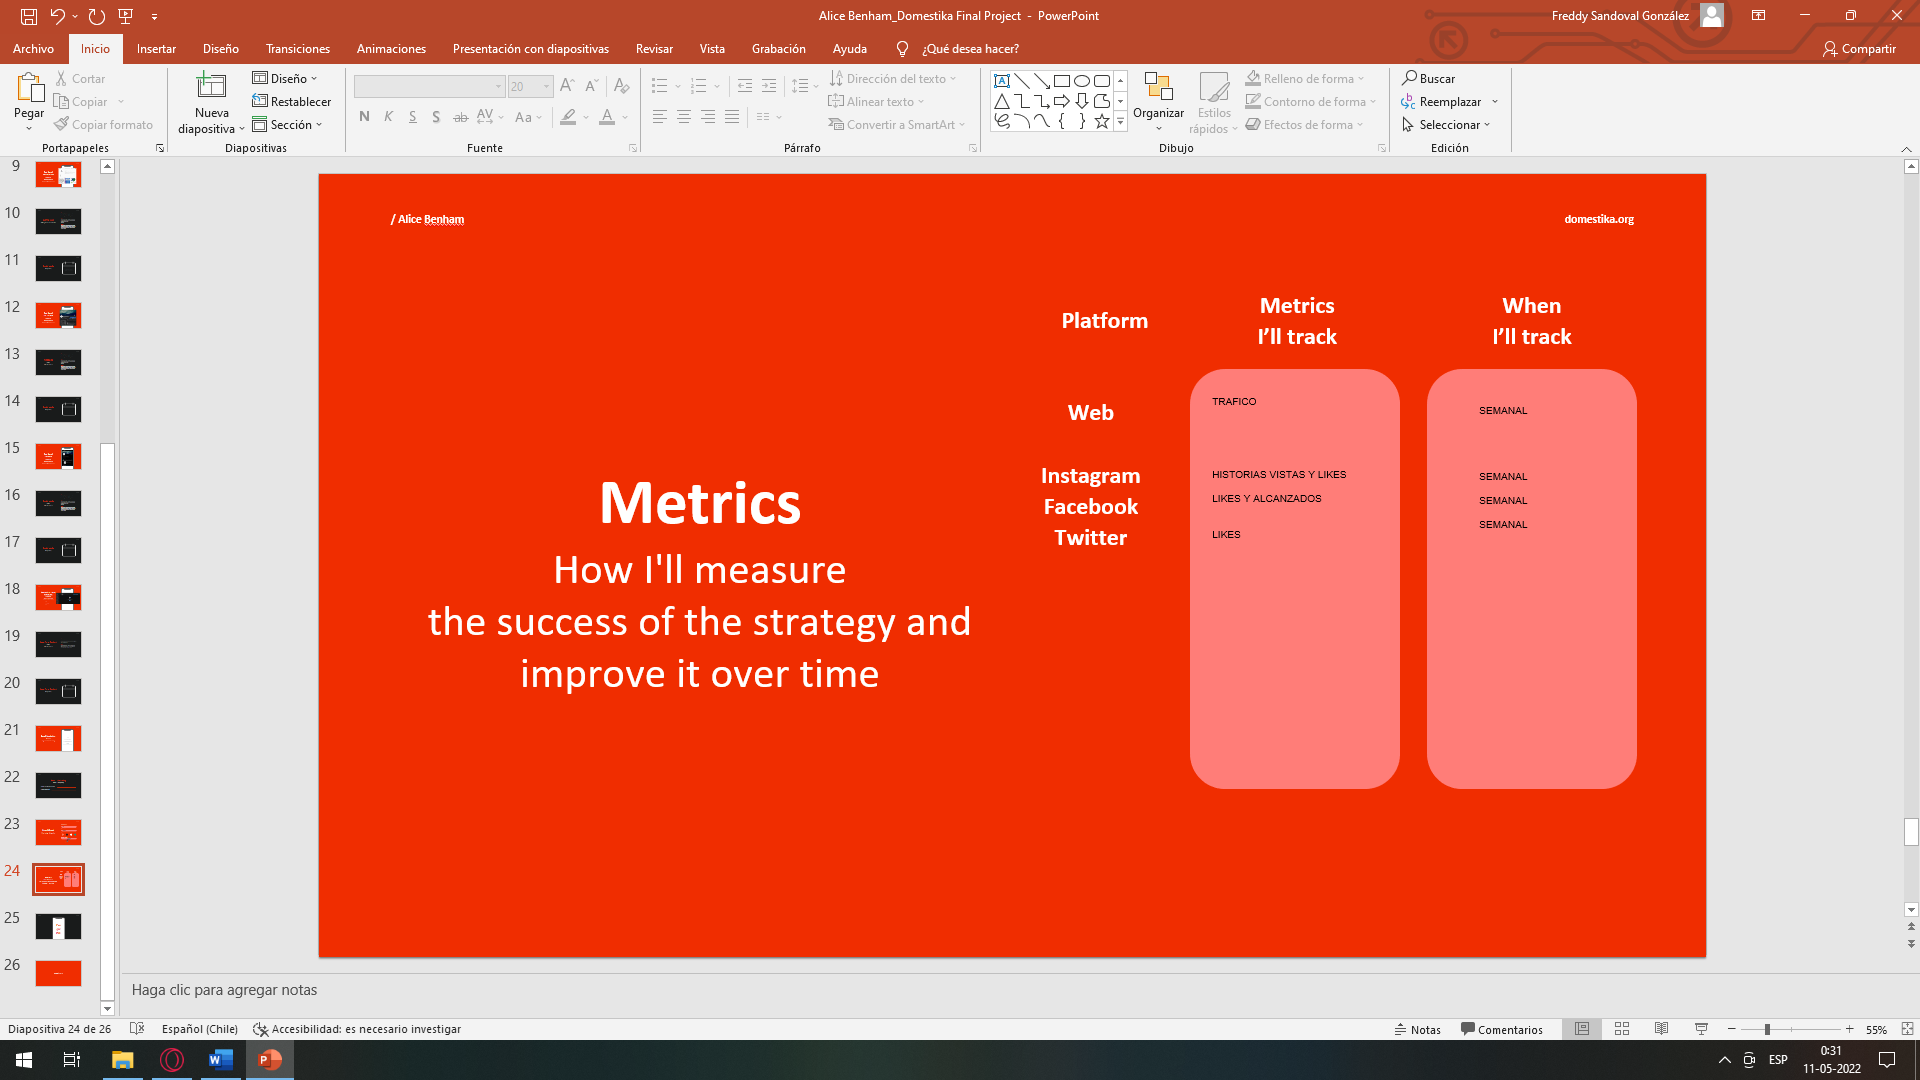Click the Nueva diapositiva icon
Viewport: 1920px width, 1080px height.
tap(211, 87)
